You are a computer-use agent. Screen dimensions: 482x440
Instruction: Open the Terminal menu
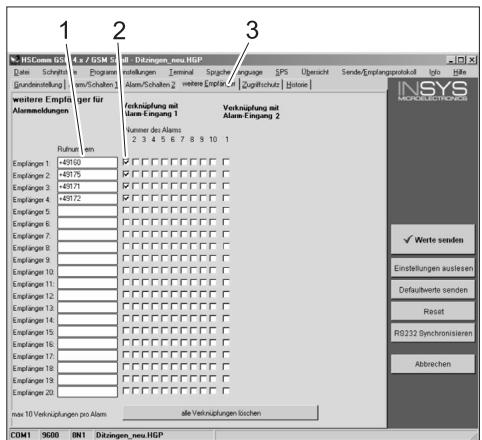click(181, 72)
